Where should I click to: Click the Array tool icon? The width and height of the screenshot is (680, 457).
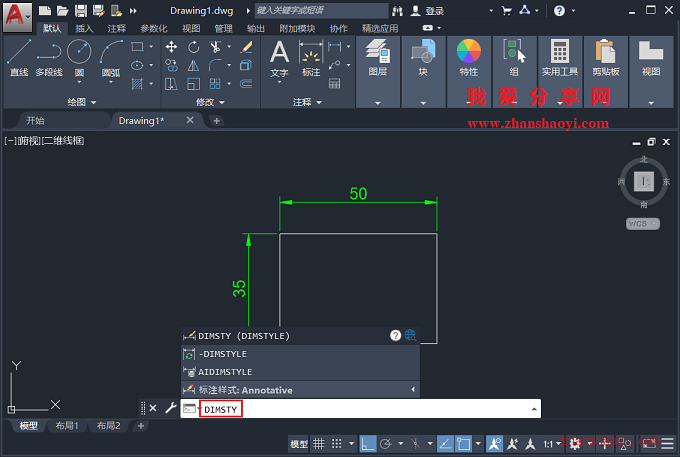[215, 84]
